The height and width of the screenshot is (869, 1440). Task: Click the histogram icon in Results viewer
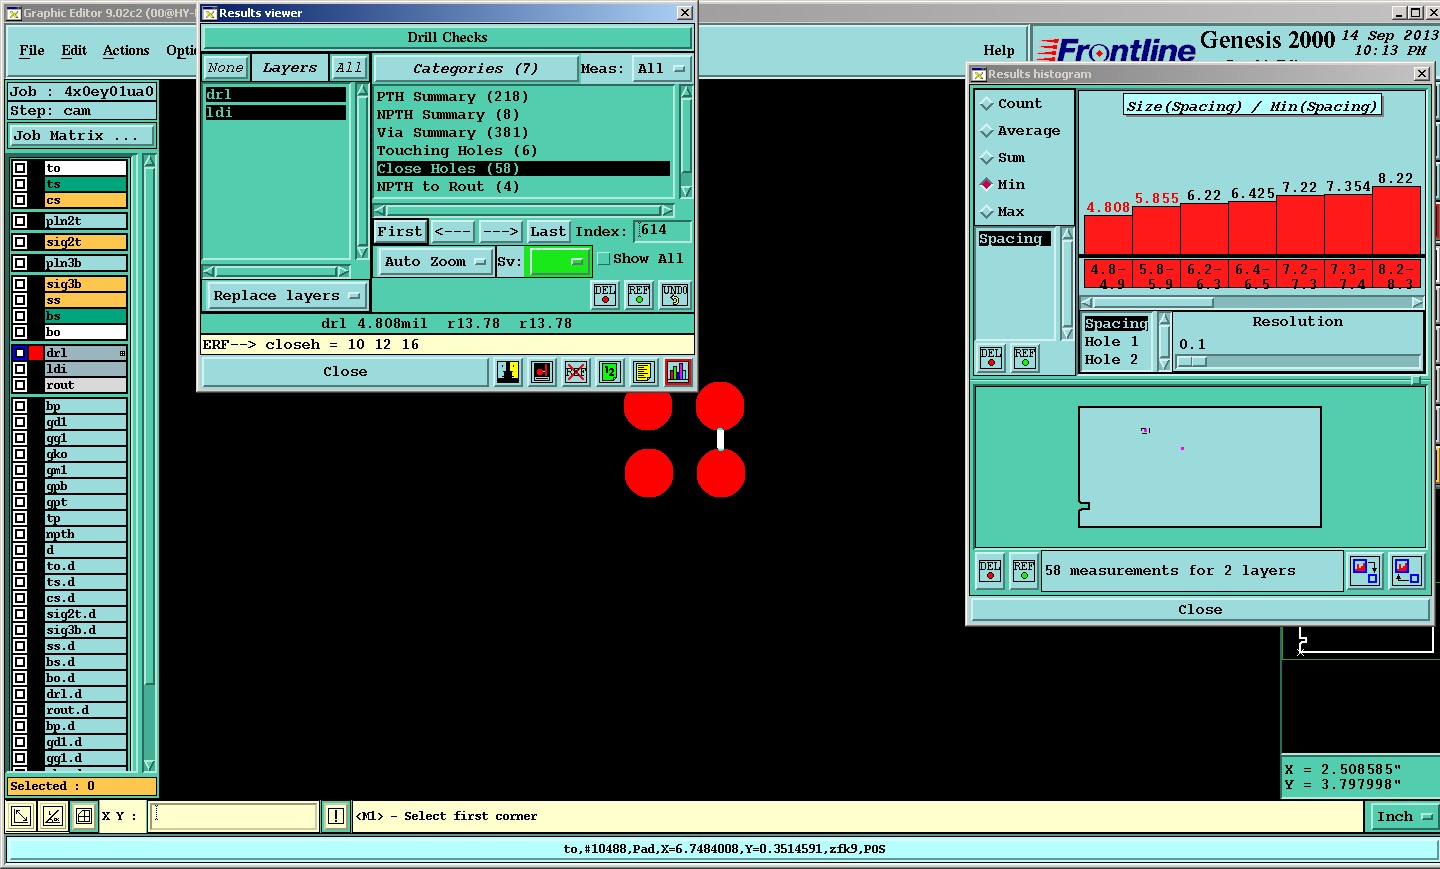677,372
